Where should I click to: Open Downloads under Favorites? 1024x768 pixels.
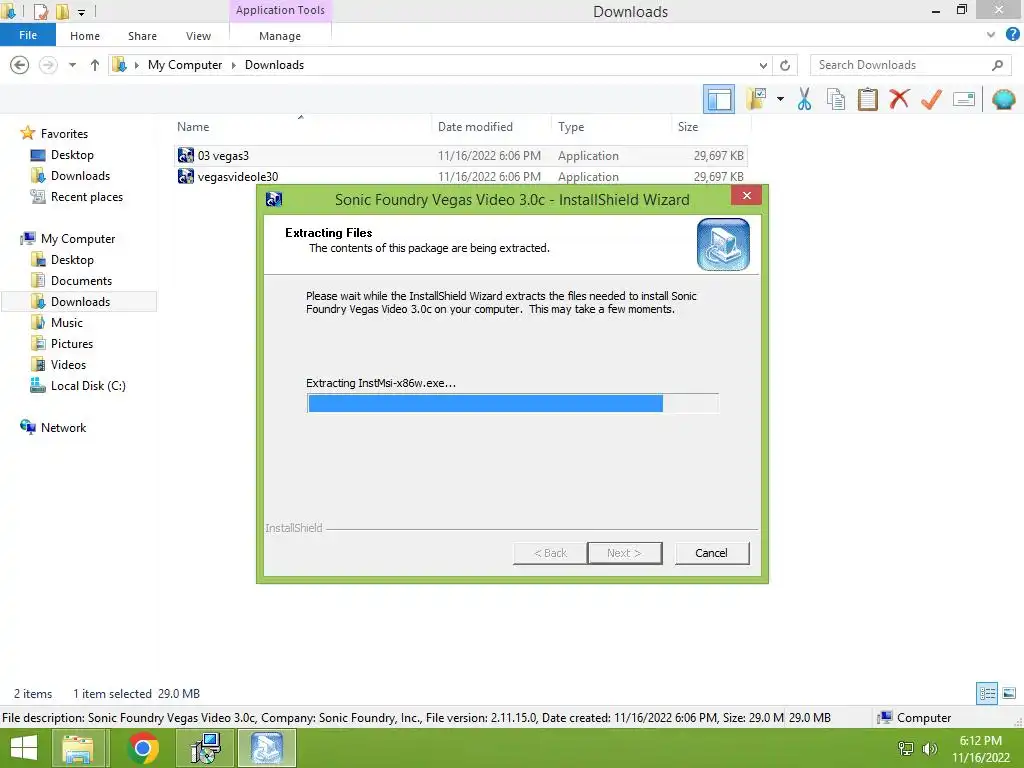coord(70,176)
